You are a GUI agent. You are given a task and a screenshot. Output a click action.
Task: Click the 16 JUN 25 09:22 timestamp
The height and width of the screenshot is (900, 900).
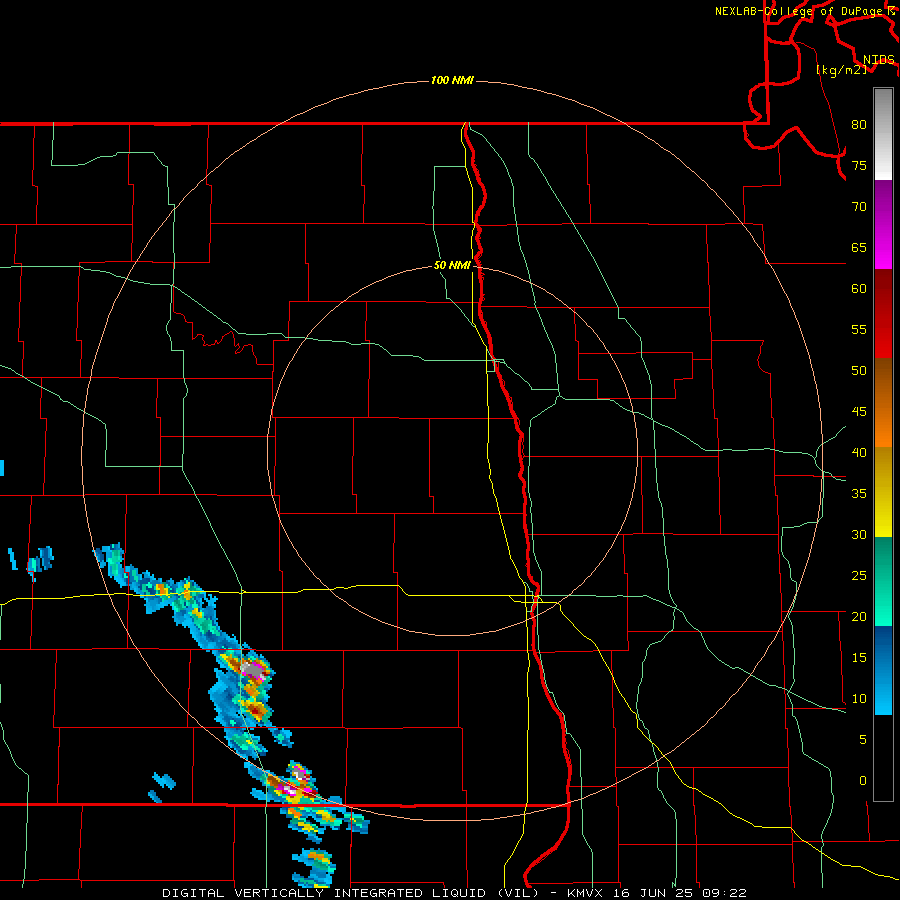680,893
